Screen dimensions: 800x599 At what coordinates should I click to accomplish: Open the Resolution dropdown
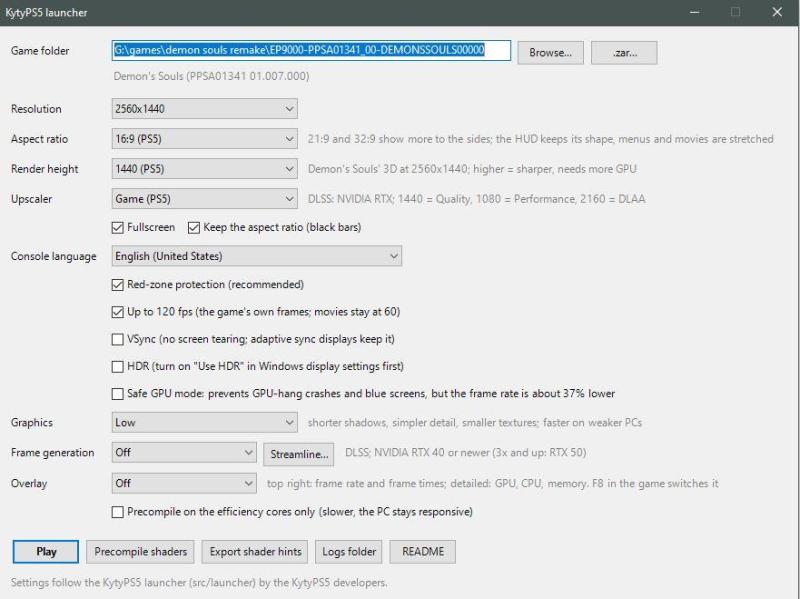[x=205, y=109]
